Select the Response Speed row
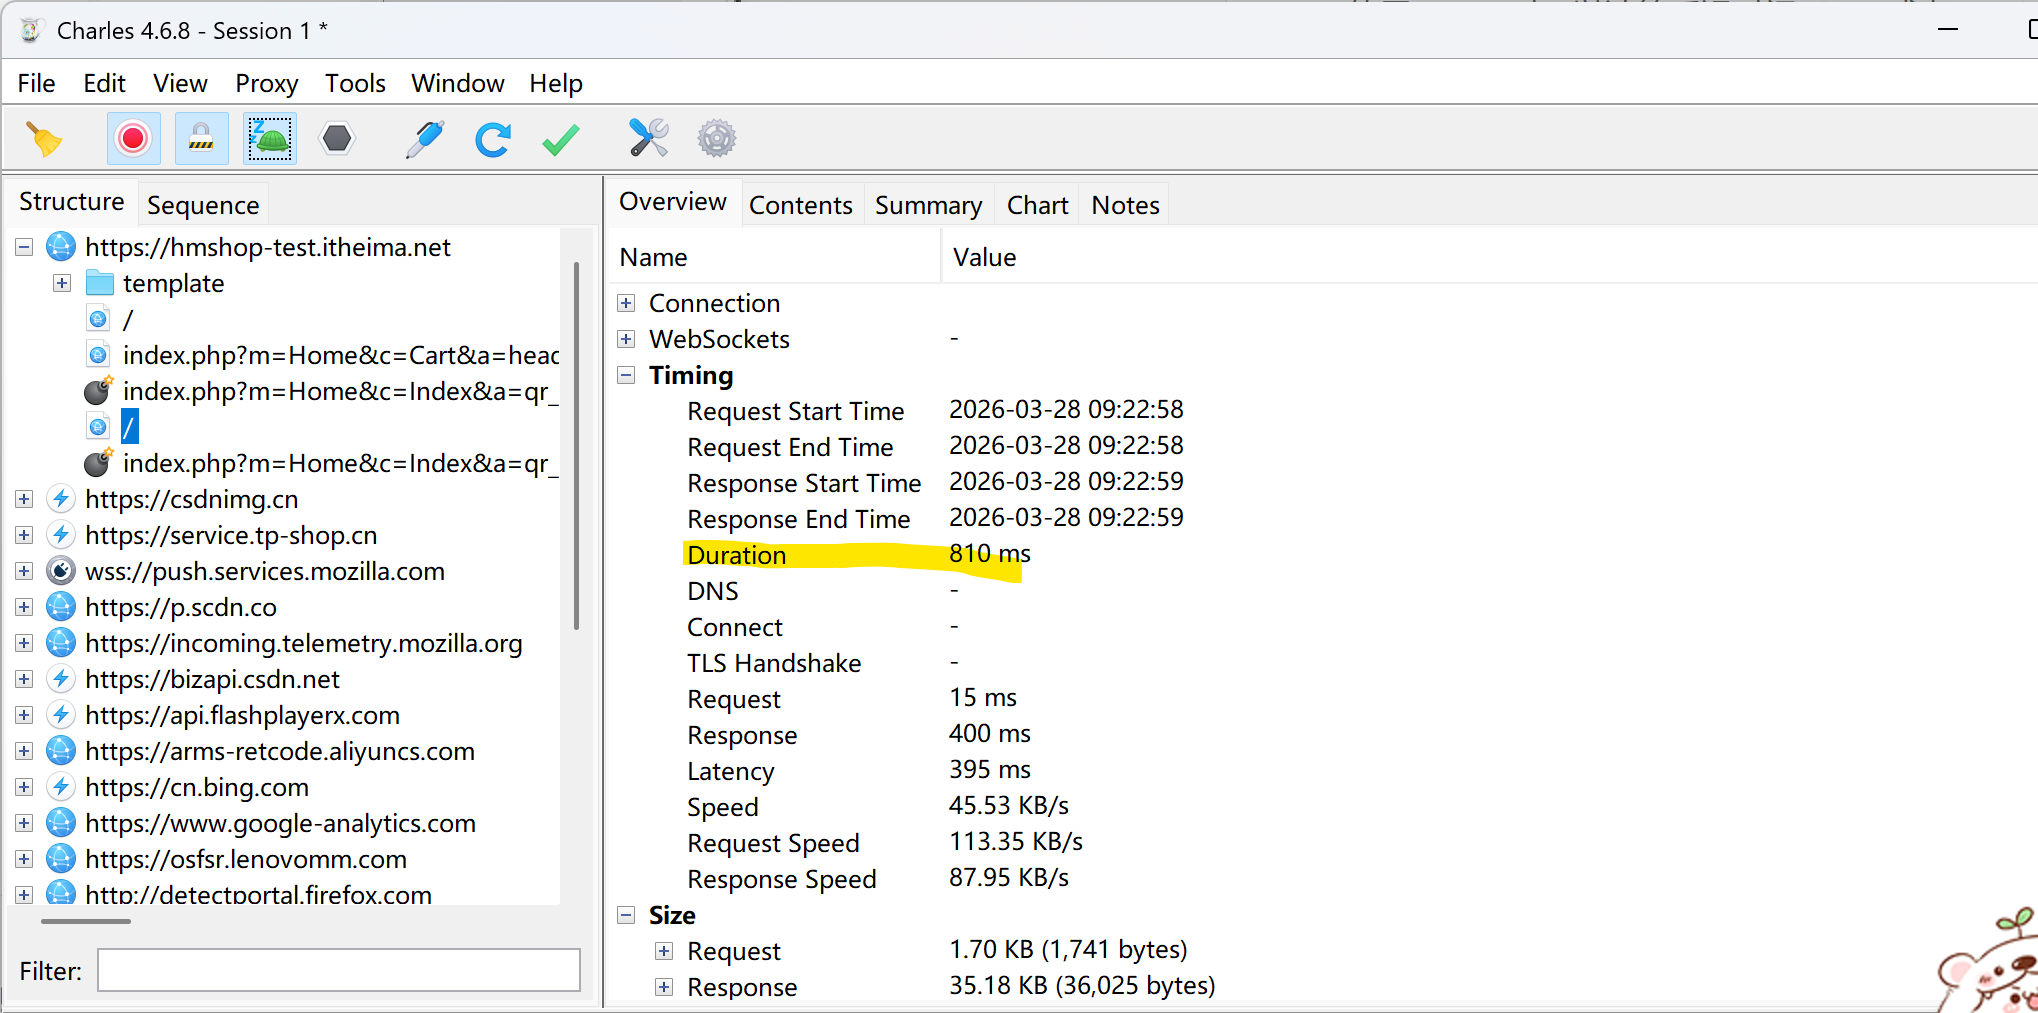 [x=1320, y=879]
